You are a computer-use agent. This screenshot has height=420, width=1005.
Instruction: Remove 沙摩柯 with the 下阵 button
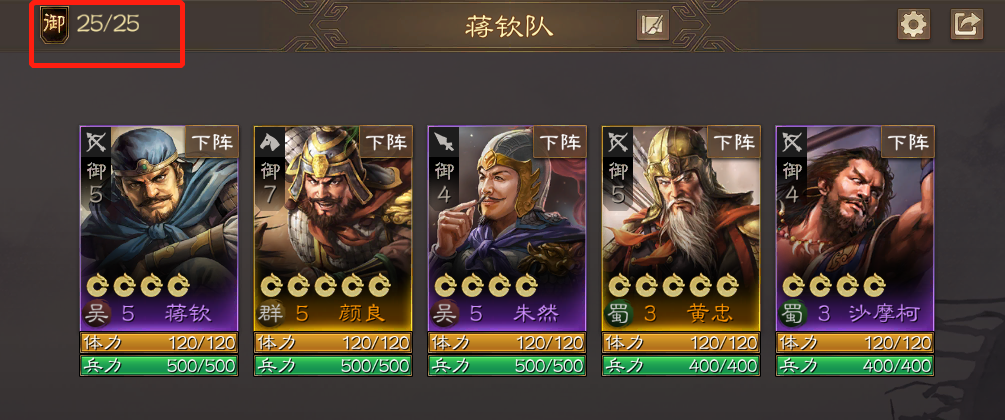[x=908, y=142]
